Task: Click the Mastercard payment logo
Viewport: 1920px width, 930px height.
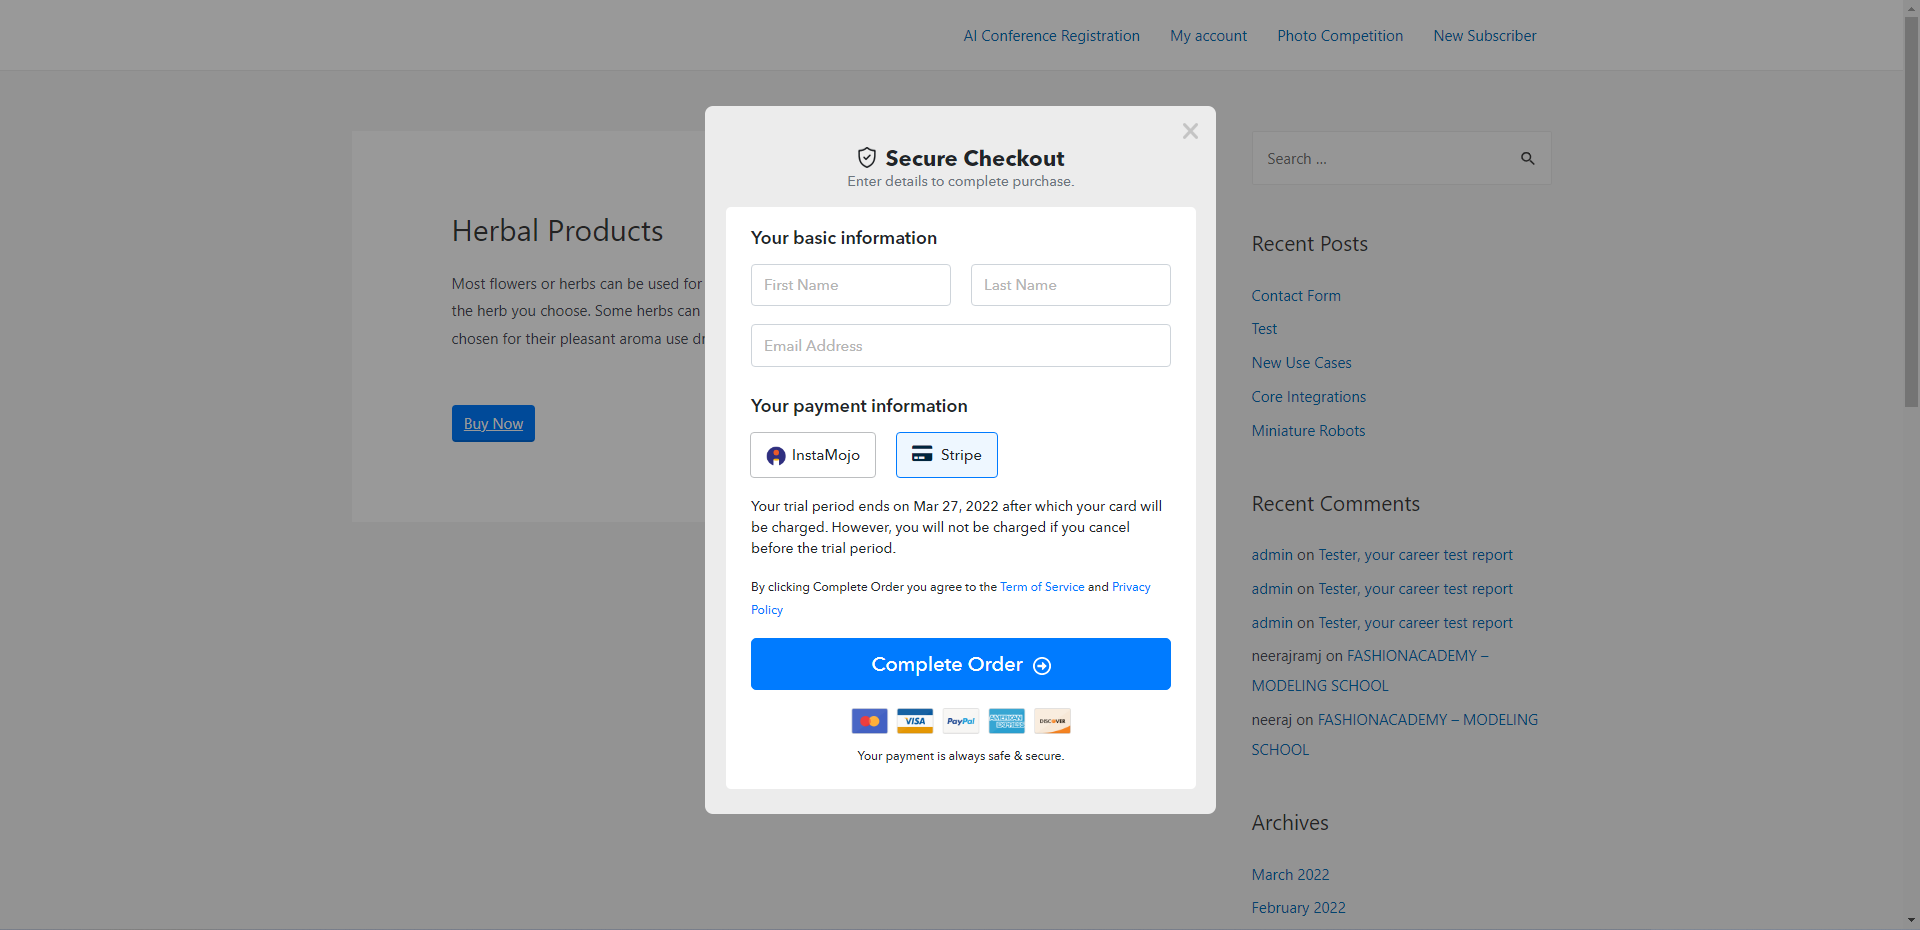Action: click(869, 721)
